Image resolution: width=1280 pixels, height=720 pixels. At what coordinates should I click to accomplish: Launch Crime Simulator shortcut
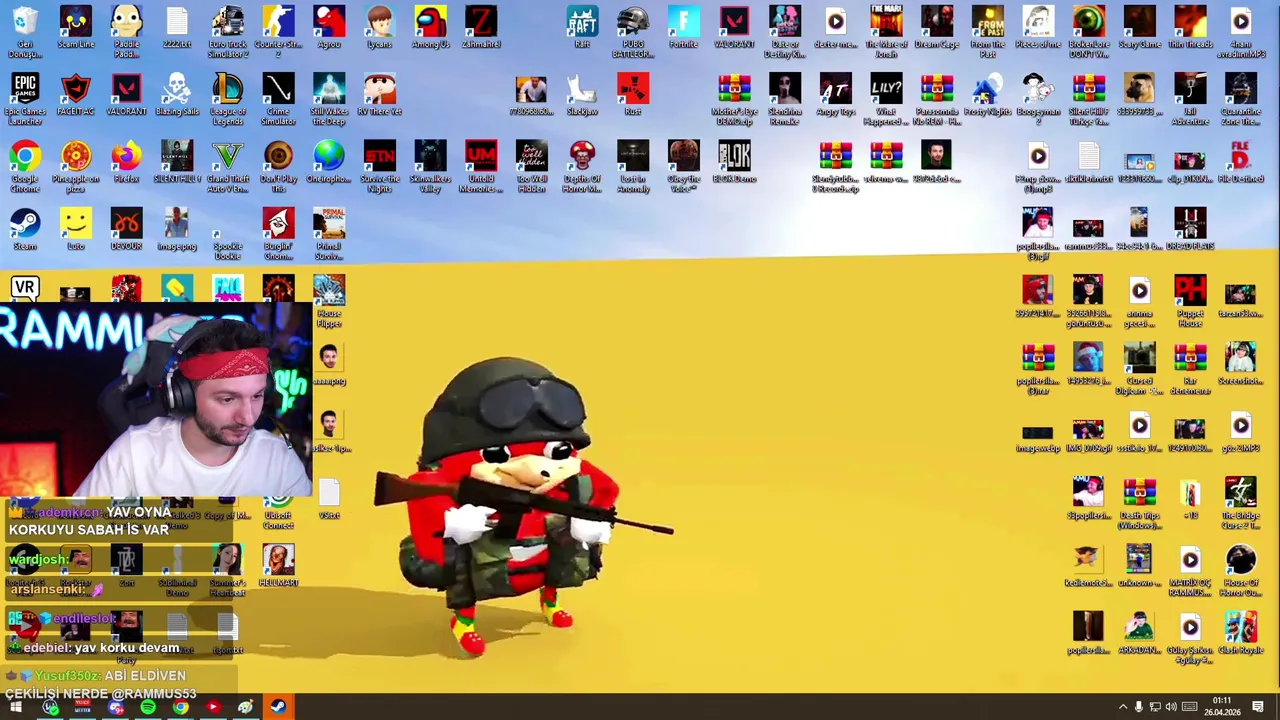pyautogui.click(x=278, y=98)
